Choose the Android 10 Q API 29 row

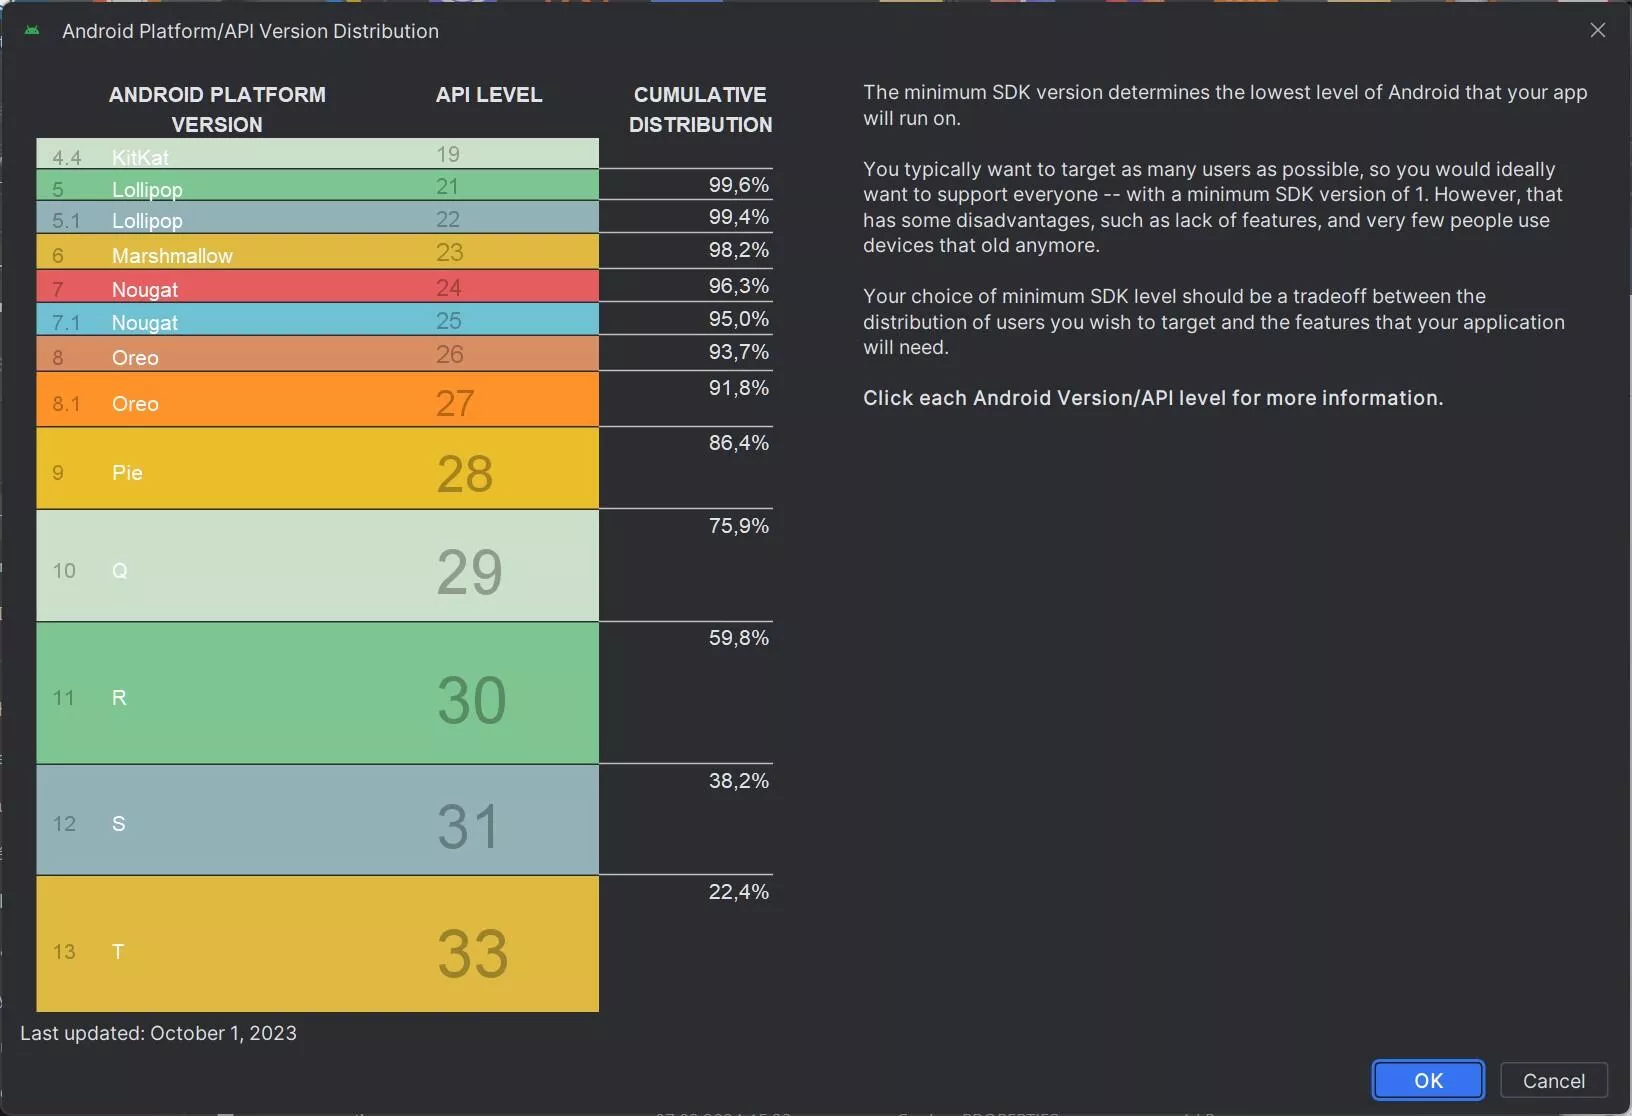coord(317,566)
